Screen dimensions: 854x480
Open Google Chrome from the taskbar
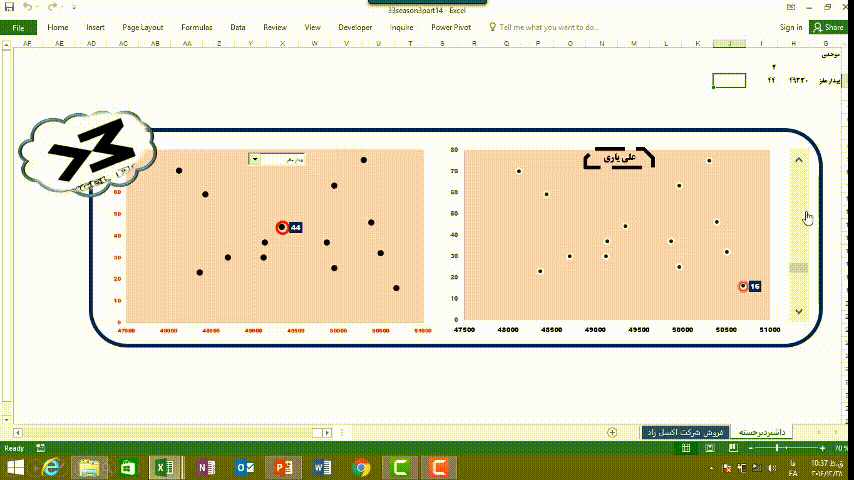361,467
